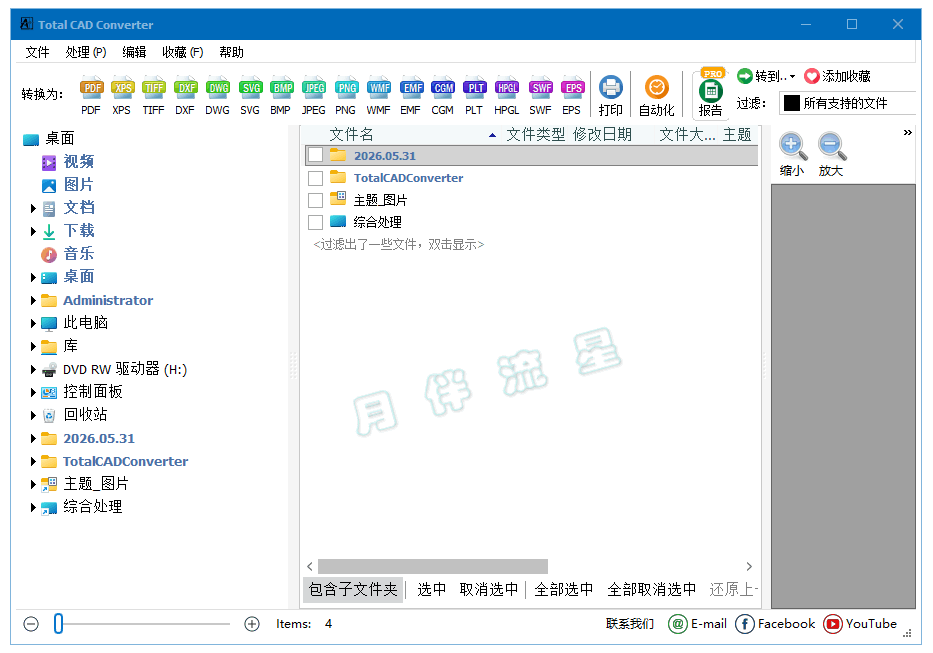Select CGM output icon
933x653 pixels.
[443, 95]
